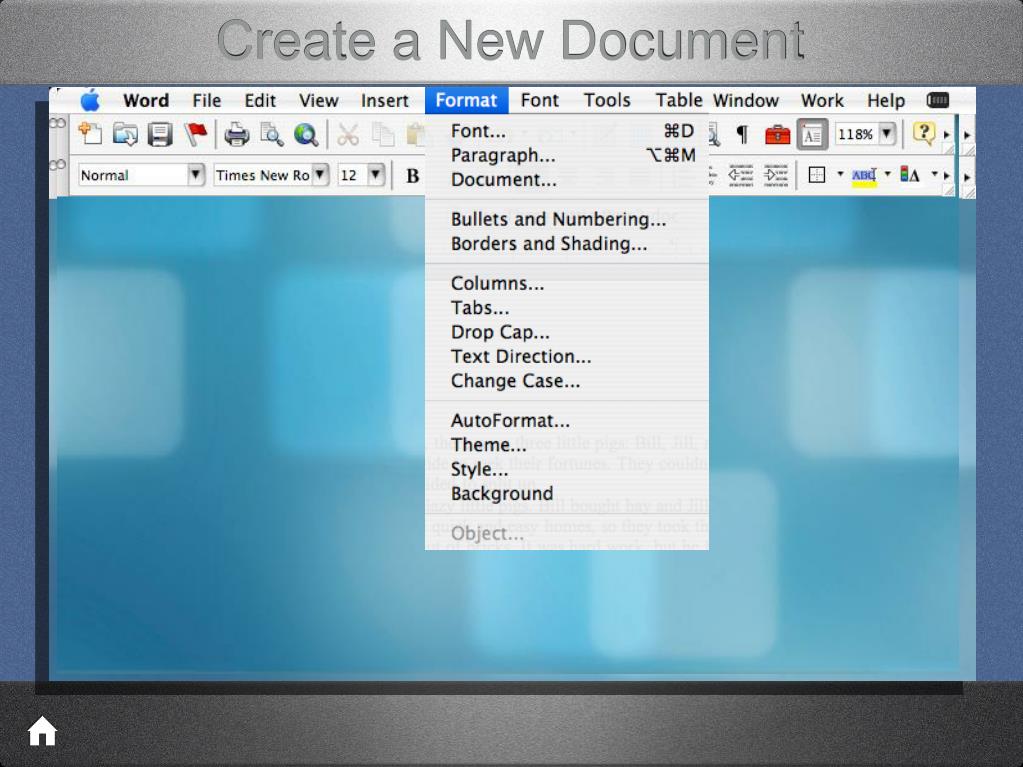The height and width of the screenshot is (767, 1023).
Task: Click the Save floppy disk icon
Action: (x=160, y=134)
